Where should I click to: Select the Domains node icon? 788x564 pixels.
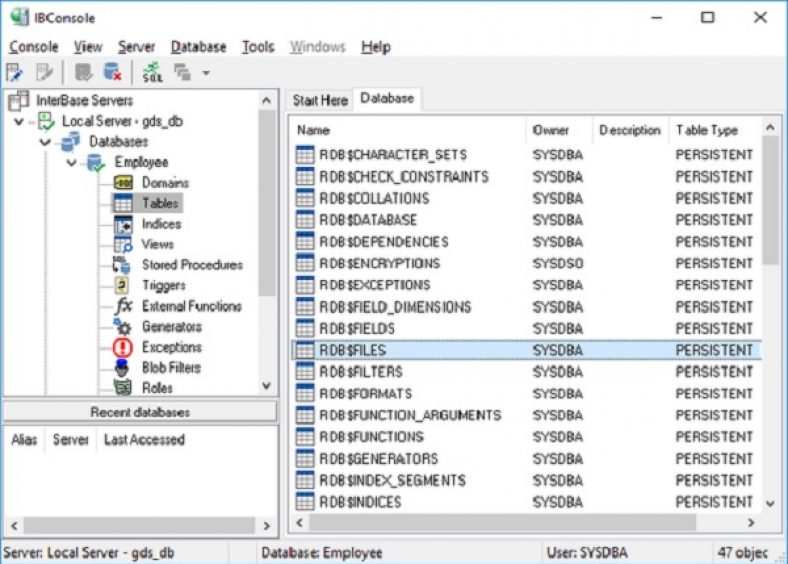123,182
